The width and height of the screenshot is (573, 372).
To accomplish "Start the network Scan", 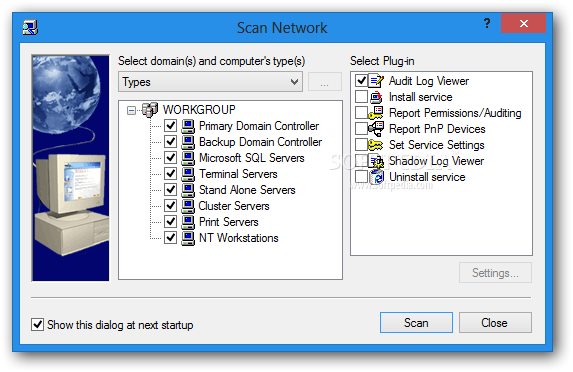I will [x=416, y=323].
